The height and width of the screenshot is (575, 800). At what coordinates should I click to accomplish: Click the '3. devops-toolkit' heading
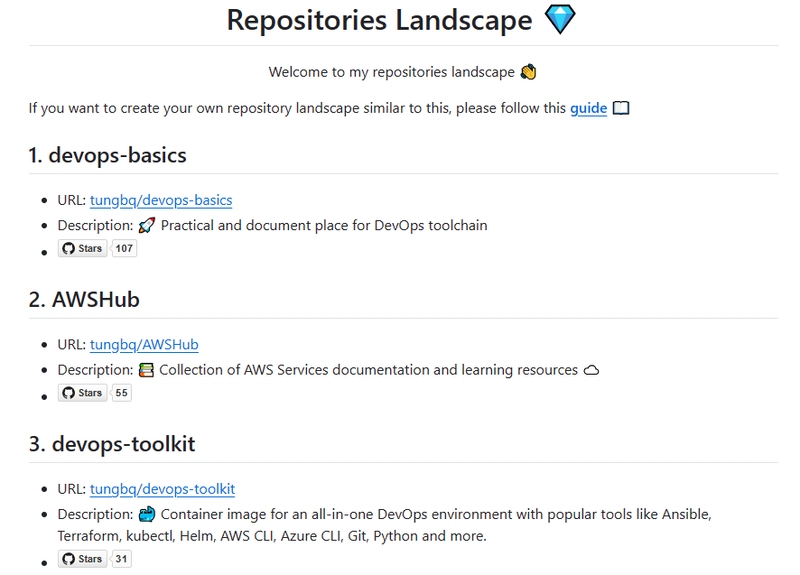112,444
